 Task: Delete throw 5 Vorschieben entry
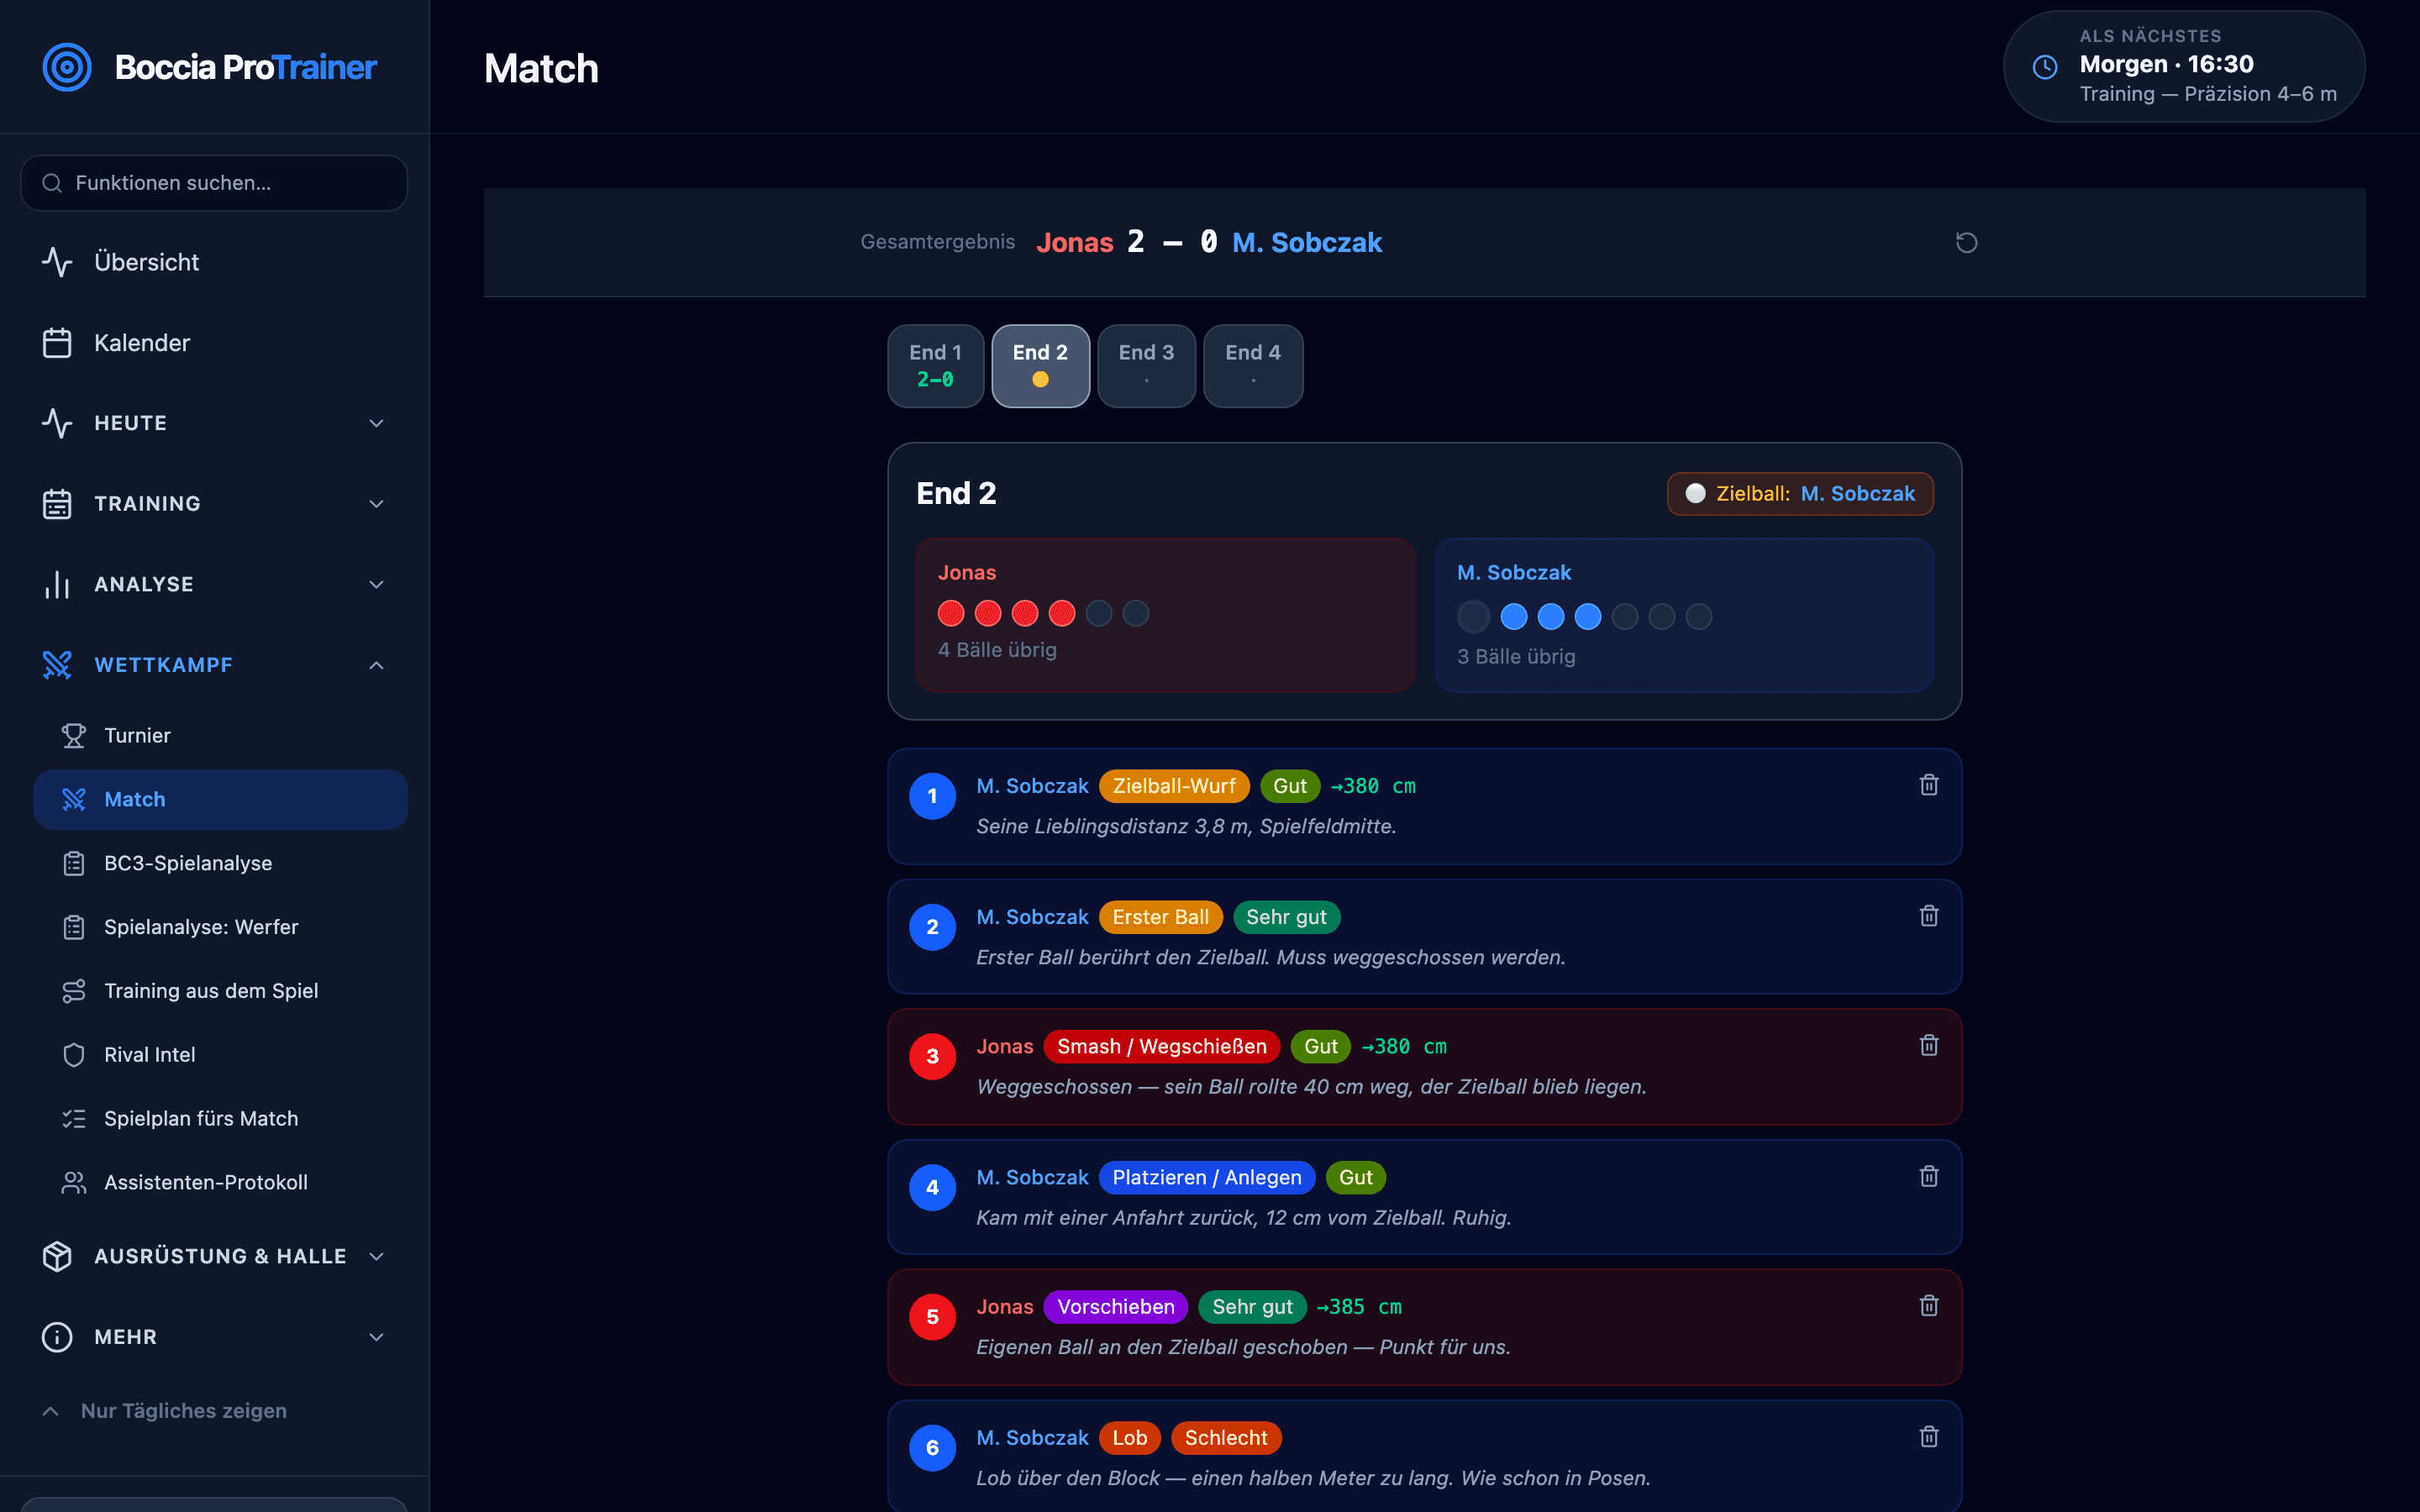(x=1929, y=1305)
